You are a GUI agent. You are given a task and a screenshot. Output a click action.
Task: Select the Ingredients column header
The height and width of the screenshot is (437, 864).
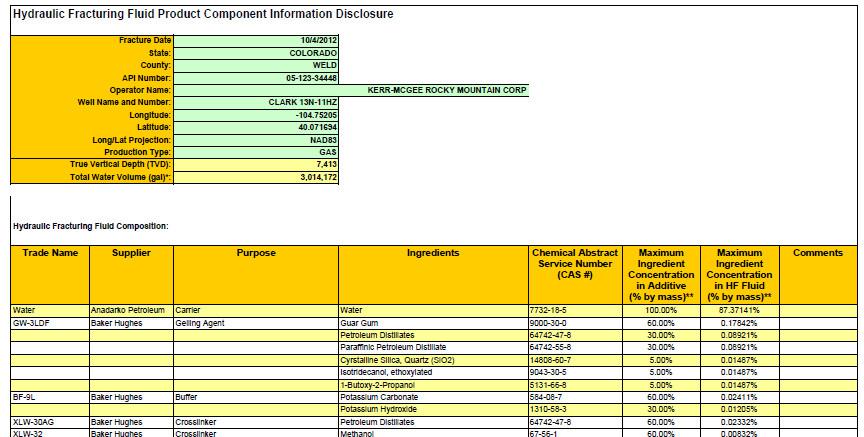tap(432, 253)
